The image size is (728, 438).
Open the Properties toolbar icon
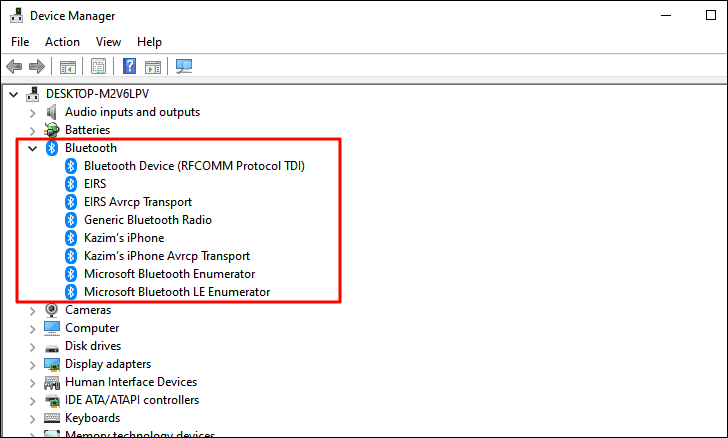tap(98, 66)
